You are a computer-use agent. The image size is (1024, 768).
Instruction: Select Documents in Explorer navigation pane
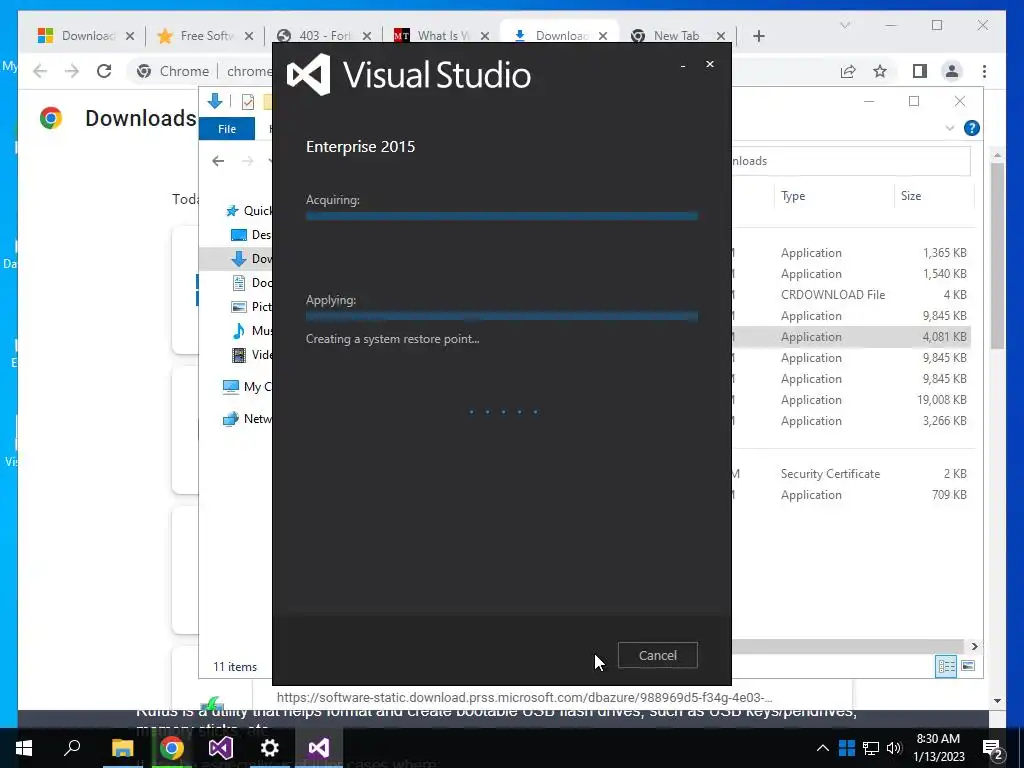tap(251, 283)
